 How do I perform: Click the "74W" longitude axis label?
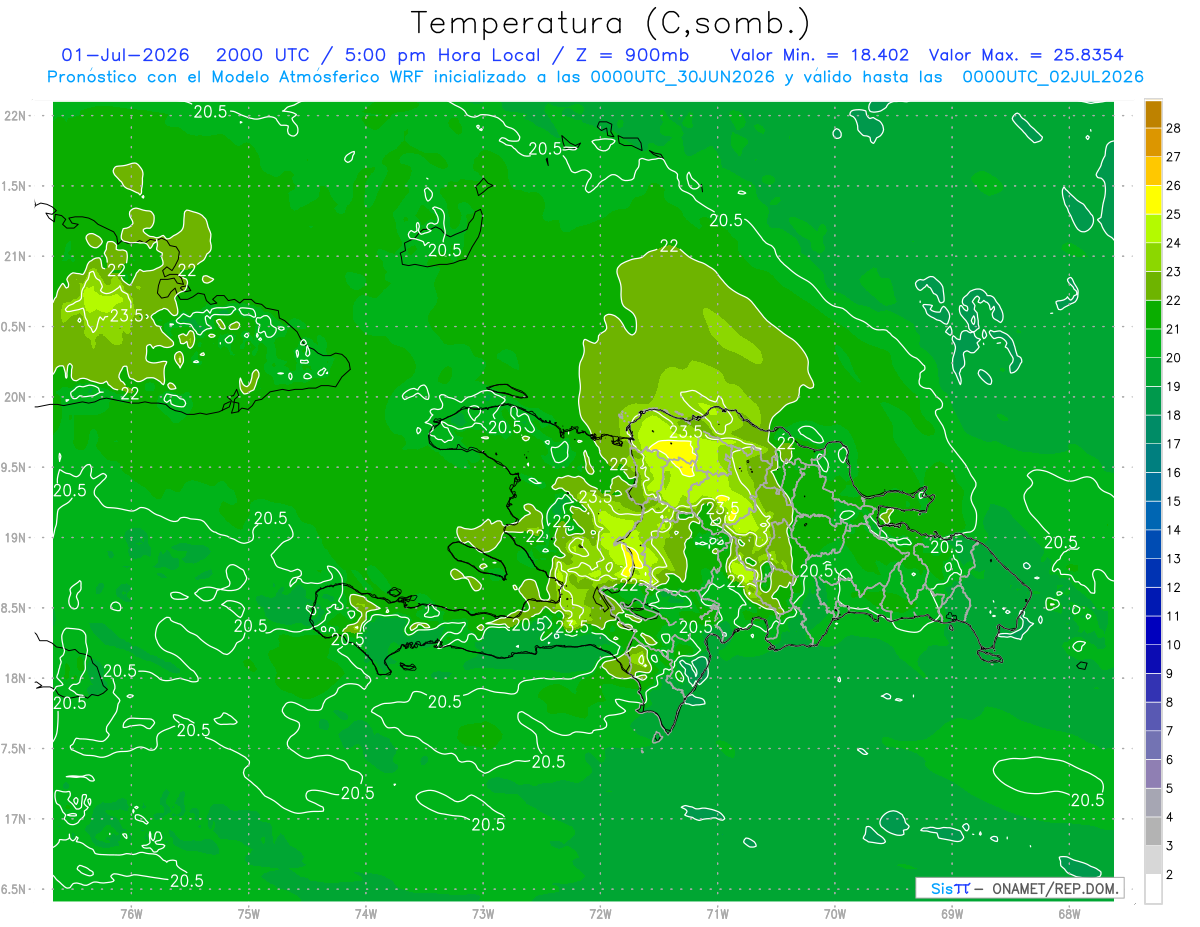(366, 913)
